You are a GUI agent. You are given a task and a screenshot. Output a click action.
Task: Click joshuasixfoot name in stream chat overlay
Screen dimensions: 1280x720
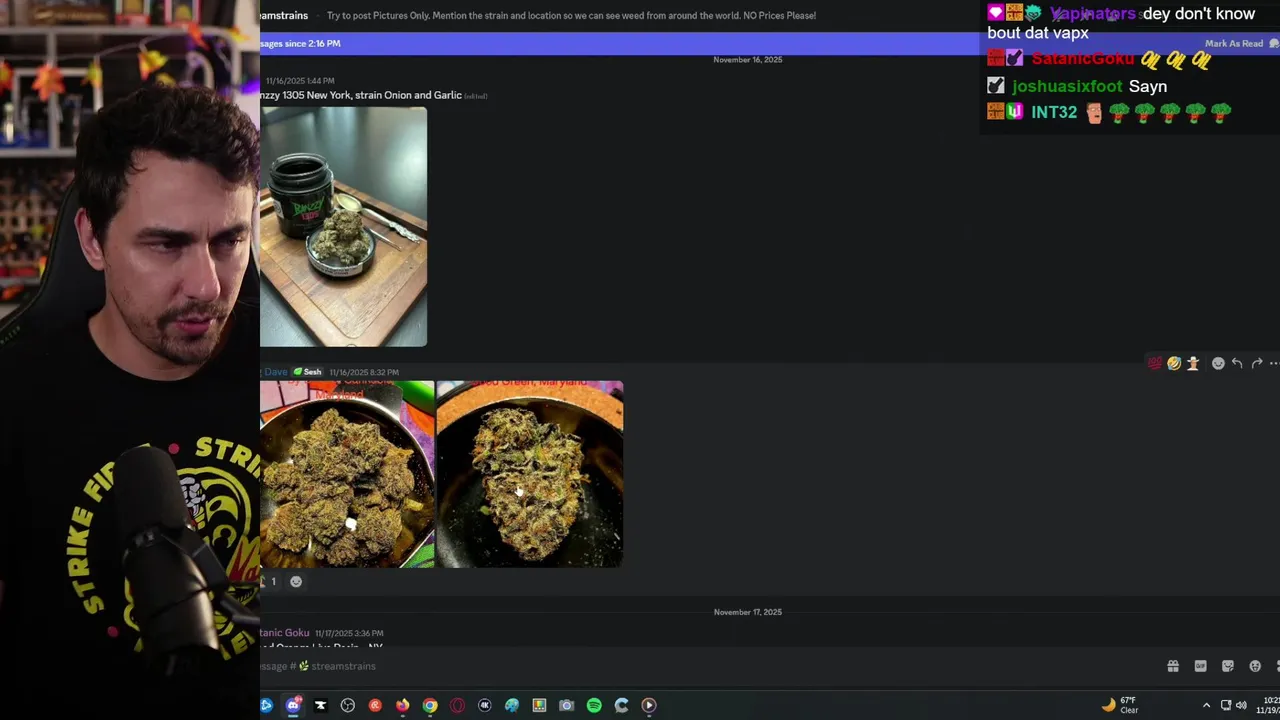[1067, 86]
